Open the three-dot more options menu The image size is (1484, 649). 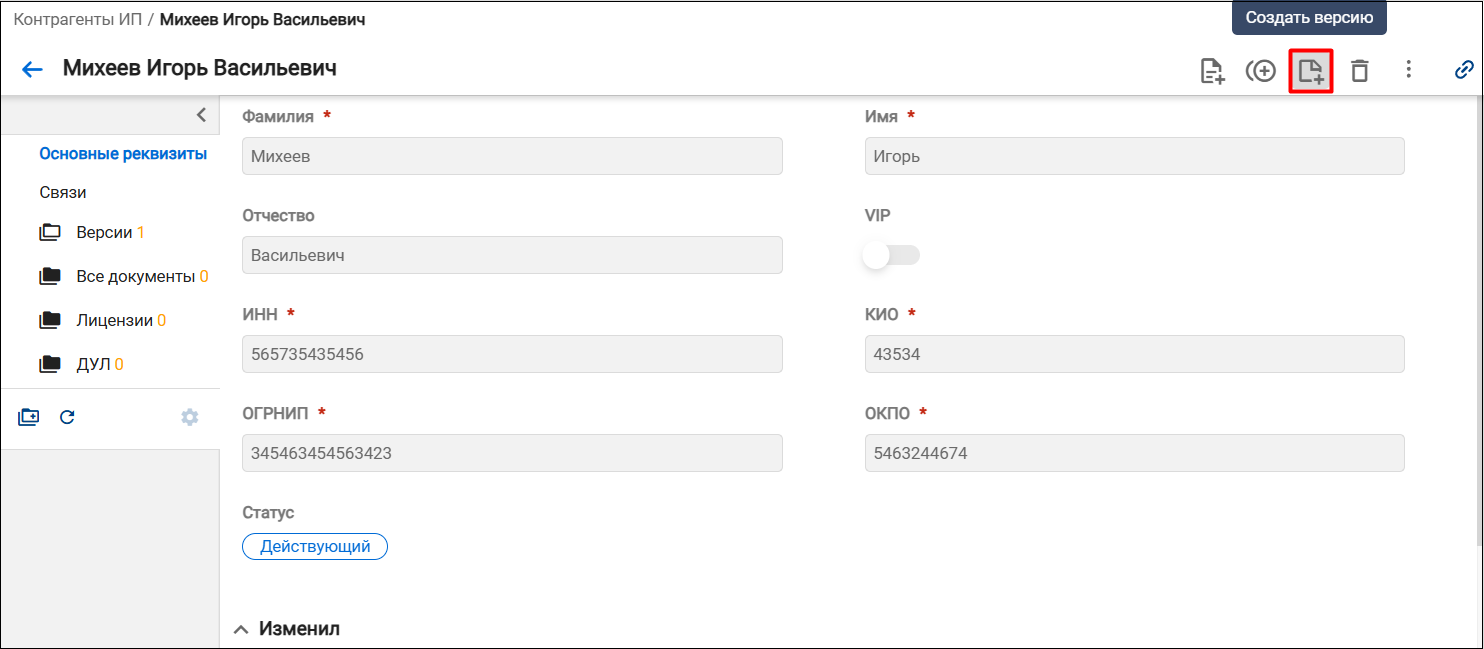click(1408, 69)
